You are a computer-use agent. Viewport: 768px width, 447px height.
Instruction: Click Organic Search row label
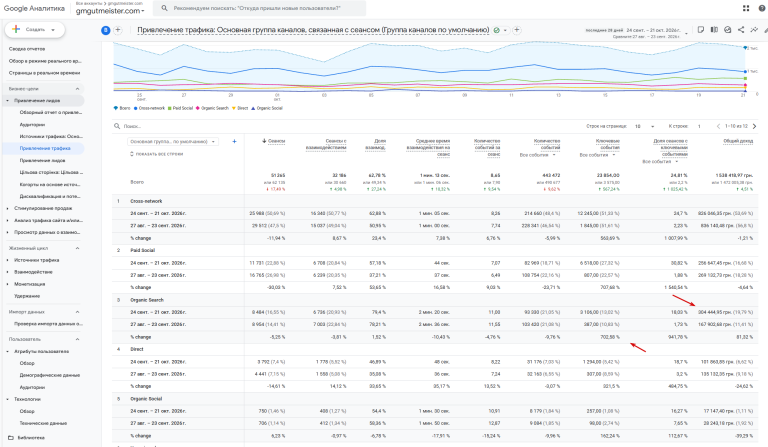tap(147, 300)
